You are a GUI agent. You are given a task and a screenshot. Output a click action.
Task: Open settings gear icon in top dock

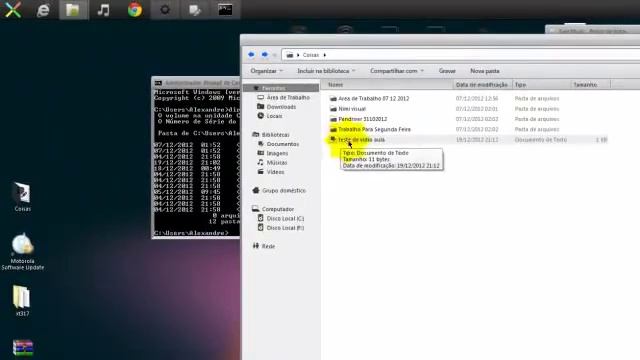pyautogui.click(x=165, y=10)
